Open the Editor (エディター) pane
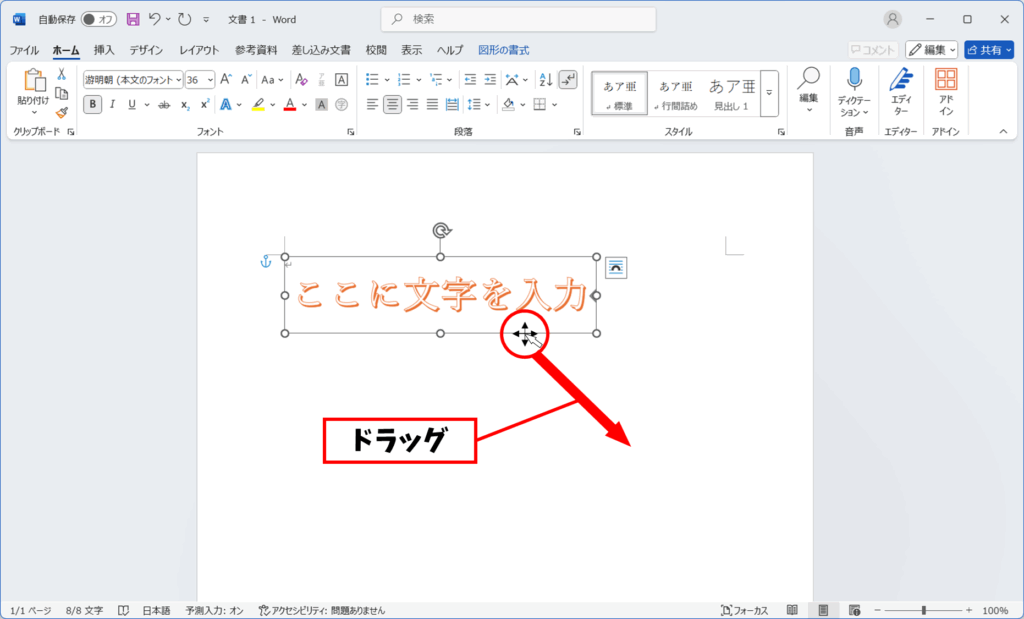Screen dimensions: 1024x619 coord(900,91)
